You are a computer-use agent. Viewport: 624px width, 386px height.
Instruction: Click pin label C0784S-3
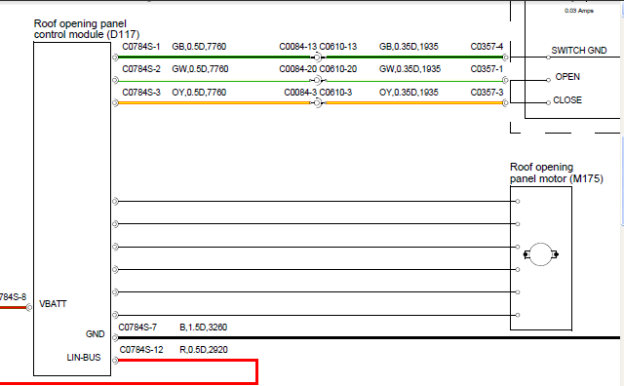pyautogui.click(x=141, y=93)
